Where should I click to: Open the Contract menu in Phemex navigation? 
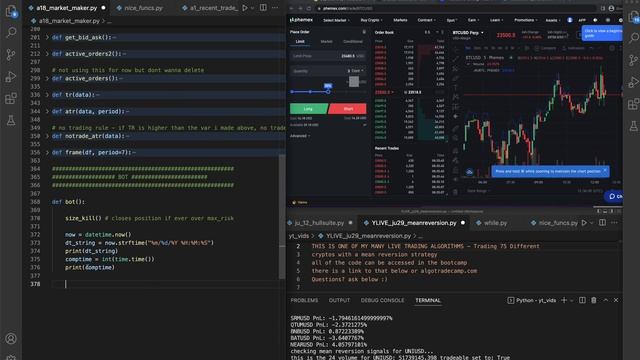(x=426, y=20)
